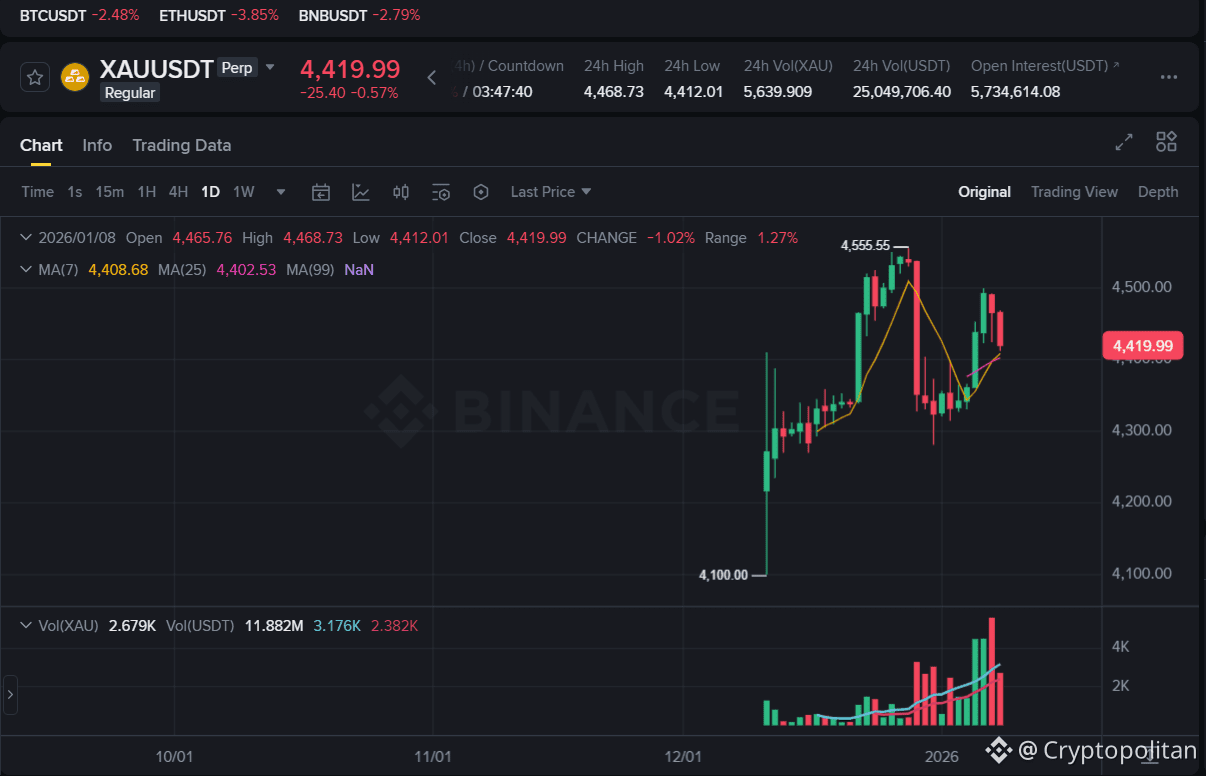Image resolution: width=1206 pixels, height=776 pixels.
Task: Expand the chart to fullscreen with diagonal arrows
Action: point(1123,142)
